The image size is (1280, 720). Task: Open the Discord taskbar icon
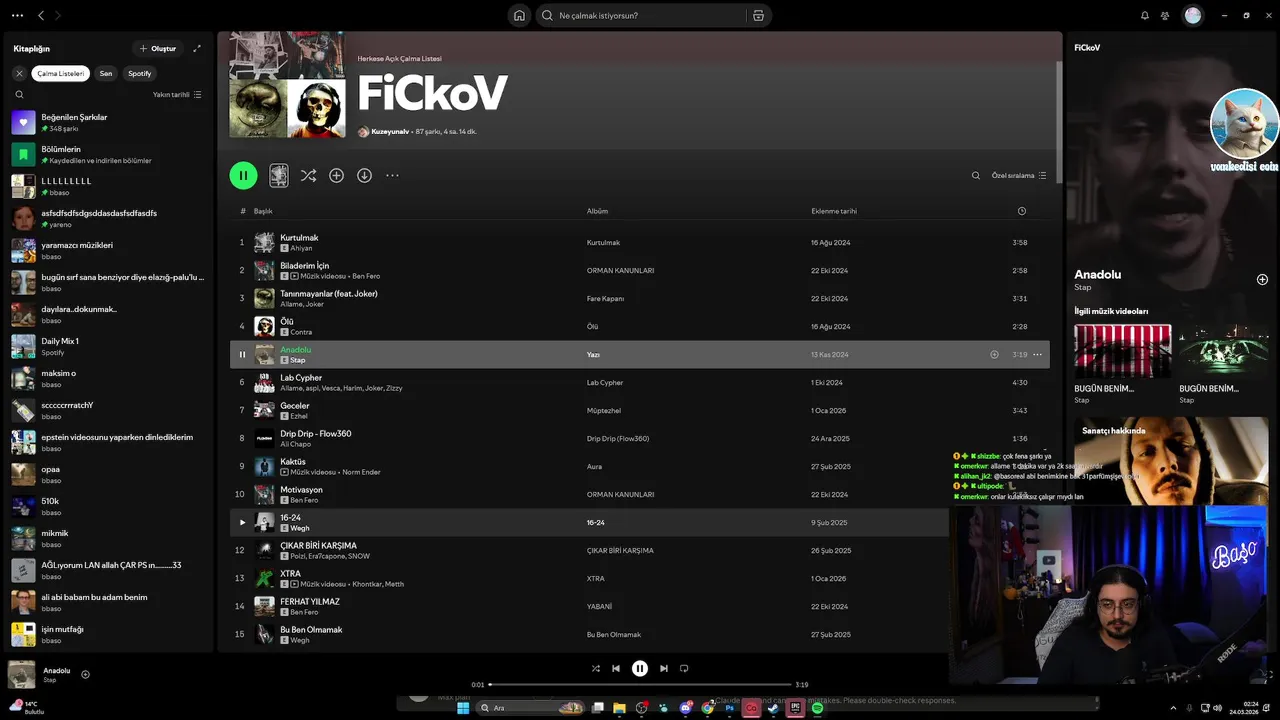(686, 708)
